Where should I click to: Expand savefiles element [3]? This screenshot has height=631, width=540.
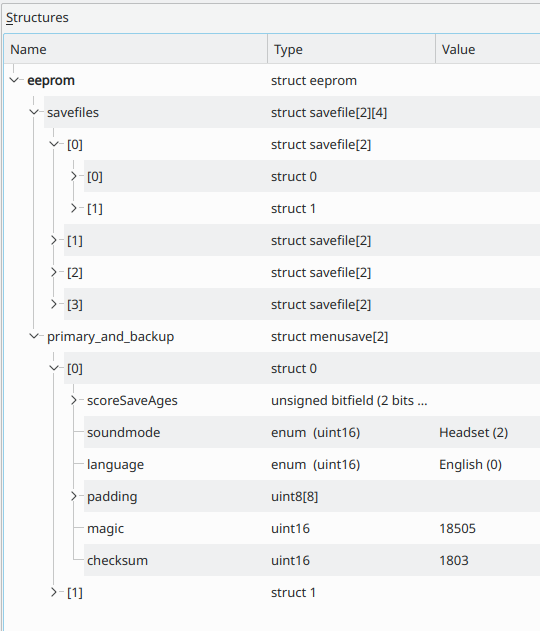(x=54, y=304)
